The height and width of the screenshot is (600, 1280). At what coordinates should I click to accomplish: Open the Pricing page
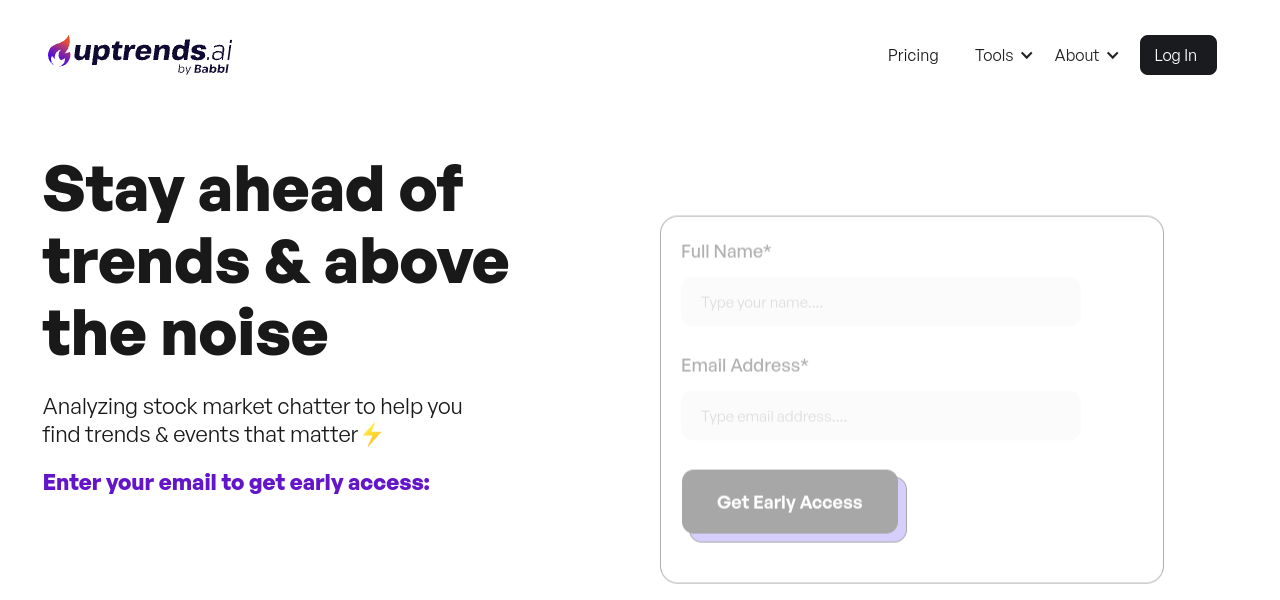click(x=913, y=55)
